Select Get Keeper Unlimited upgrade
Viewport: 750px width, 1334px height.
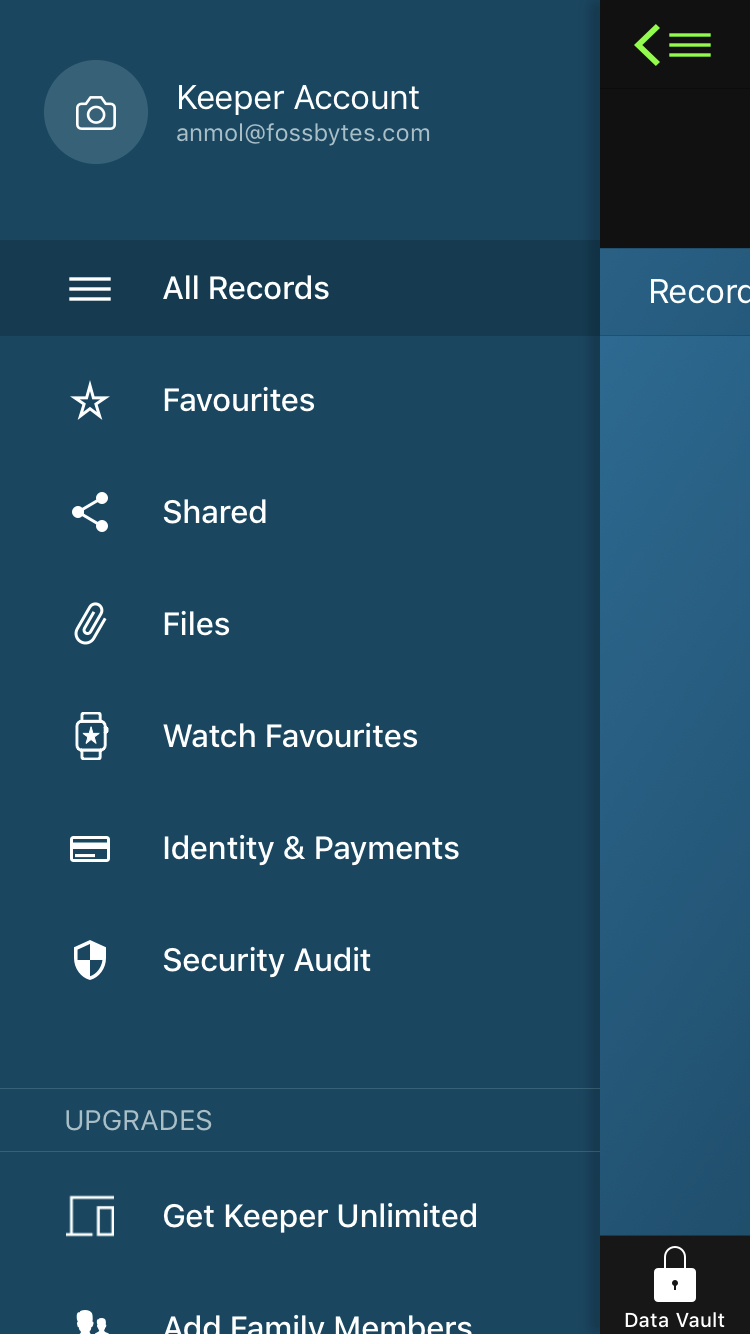click(320, 1216)
